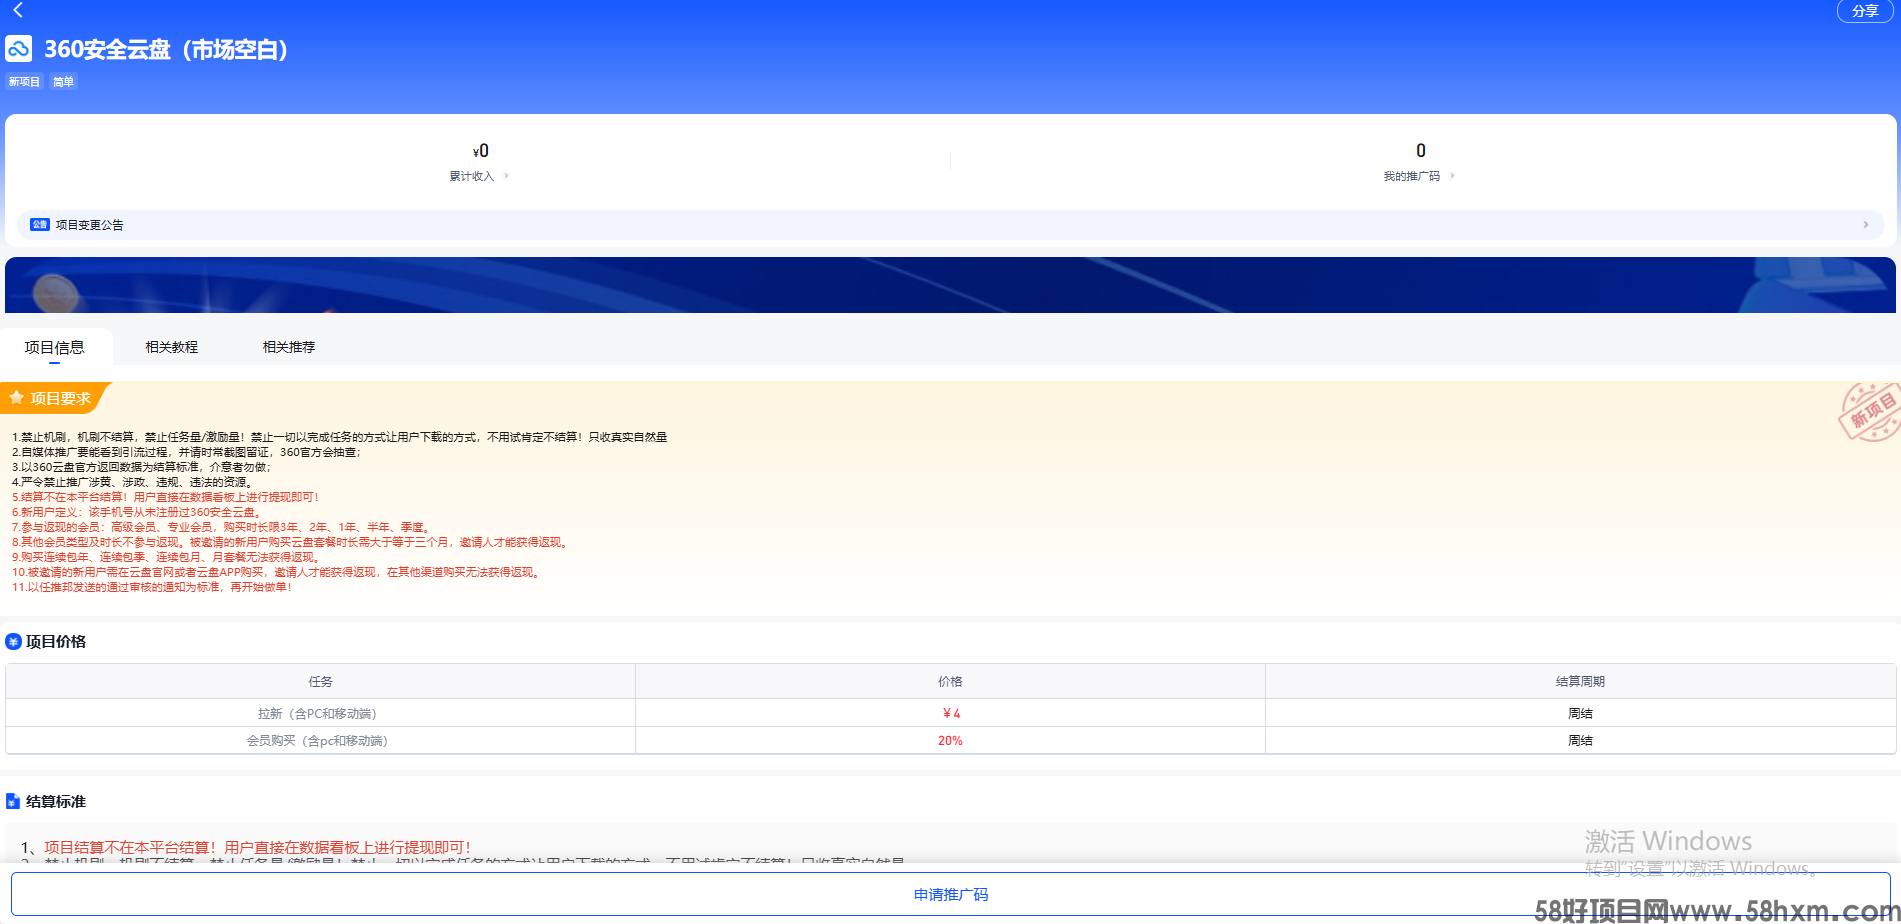This screenshot has width=1901, height=924.
Task: Click the title 360安全云盘（市场空白）
Action: 166,49
